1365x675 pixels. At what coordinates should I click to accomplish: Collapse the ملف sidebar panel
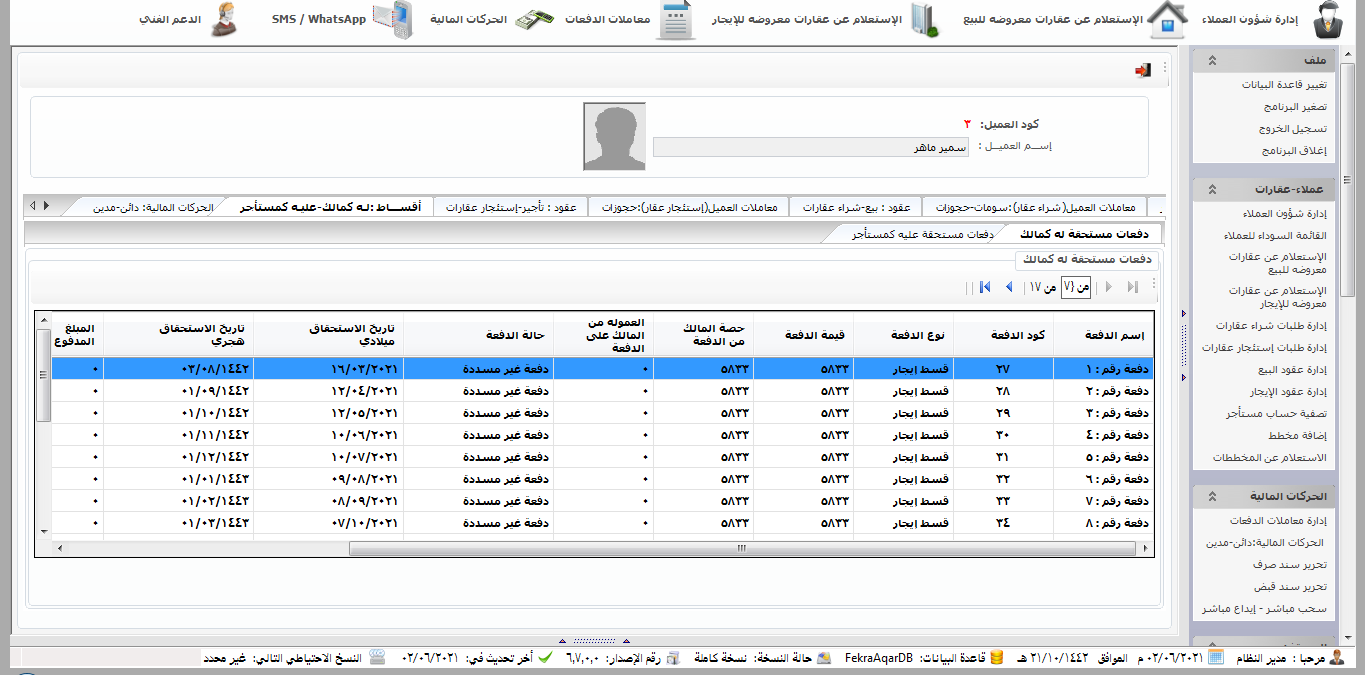pyautogui.click(x=1212, y=60)
